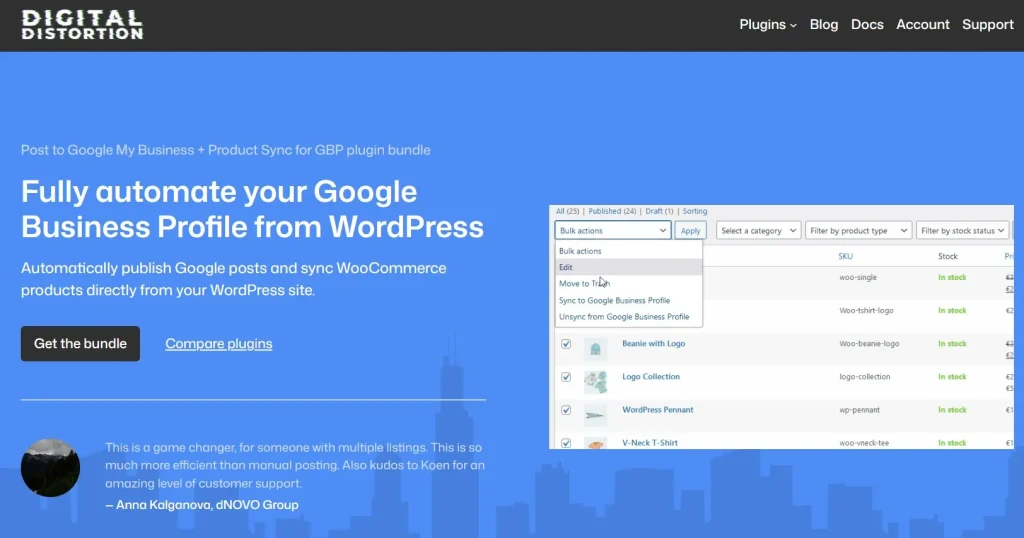Click the Woo-tshirt-logo SKU cell

click(x=866, y=311)
